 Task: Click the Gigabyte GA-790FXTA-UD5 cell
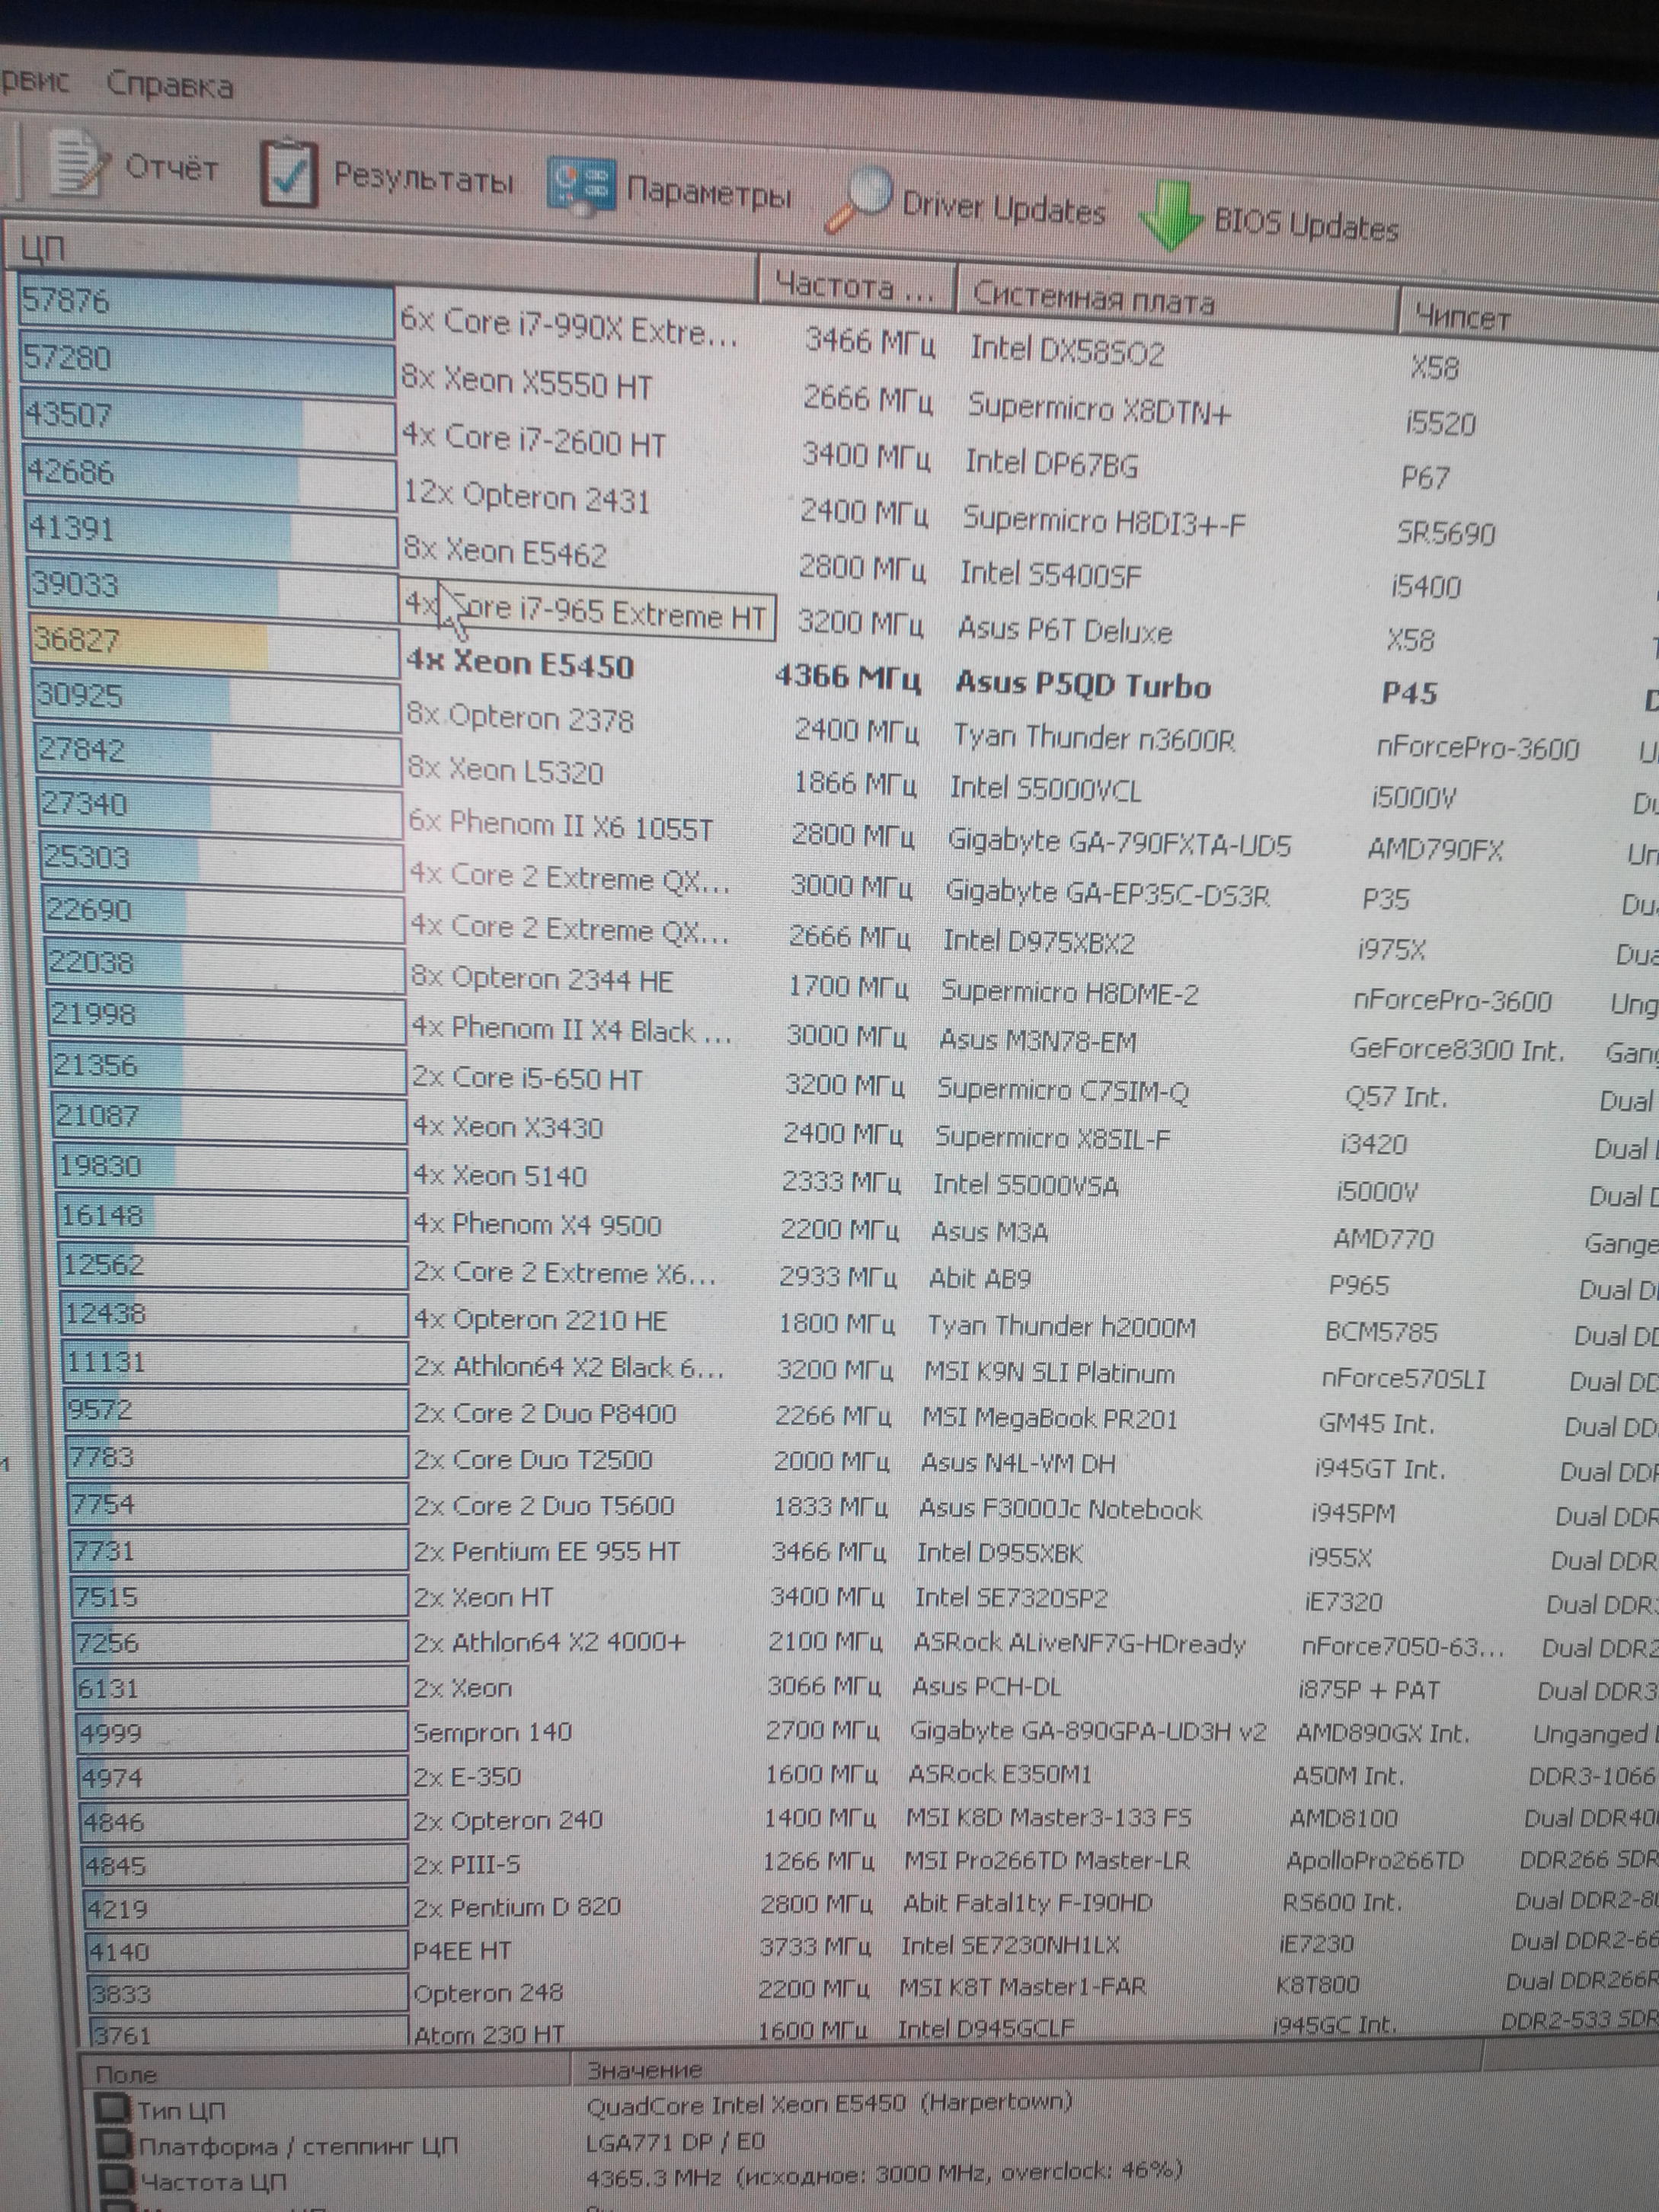click(x=1120, y=843)
